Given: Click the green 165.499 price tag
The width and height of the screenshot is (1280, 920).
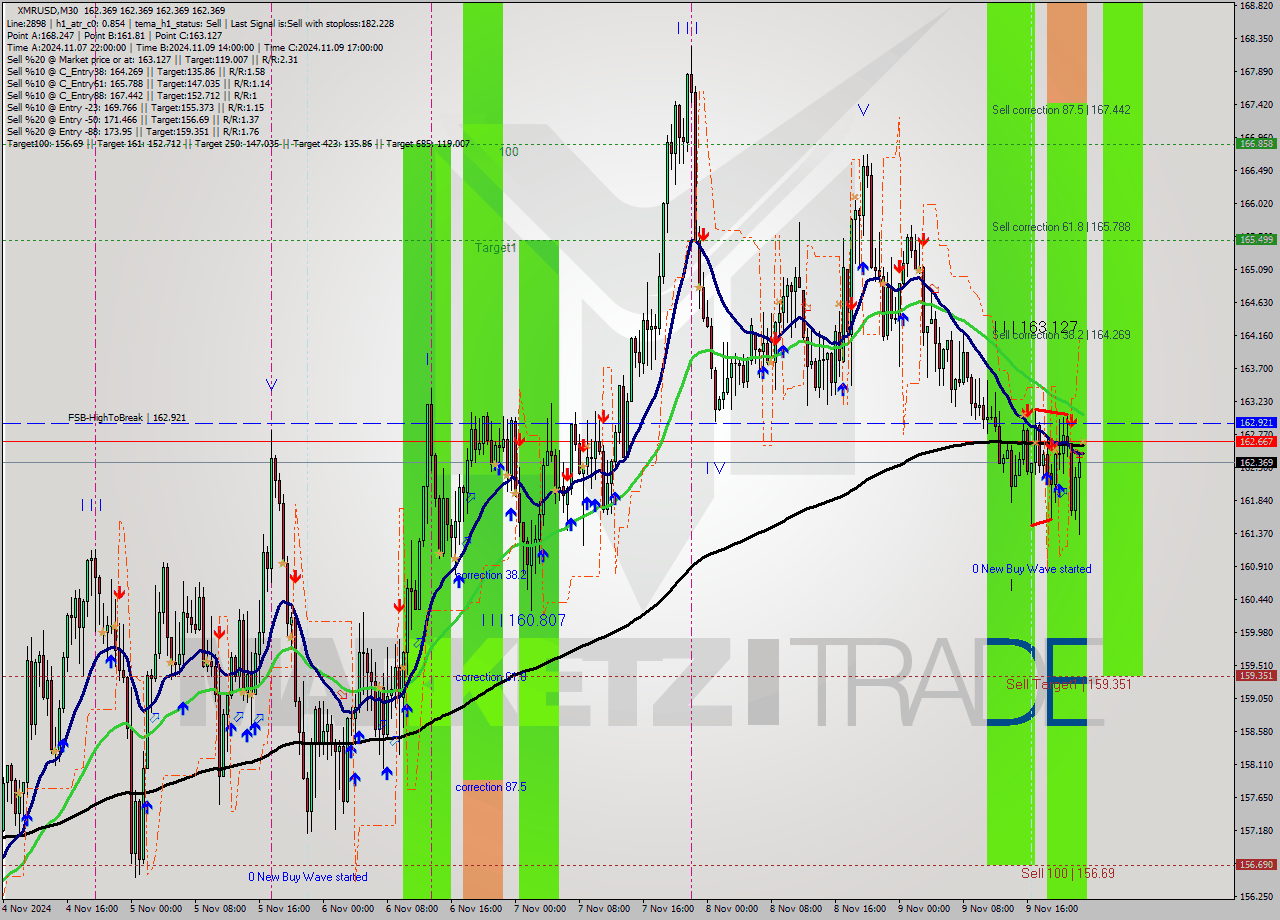Looking at the screenshot, I should pyautogui.click(x=1256, y=239).
